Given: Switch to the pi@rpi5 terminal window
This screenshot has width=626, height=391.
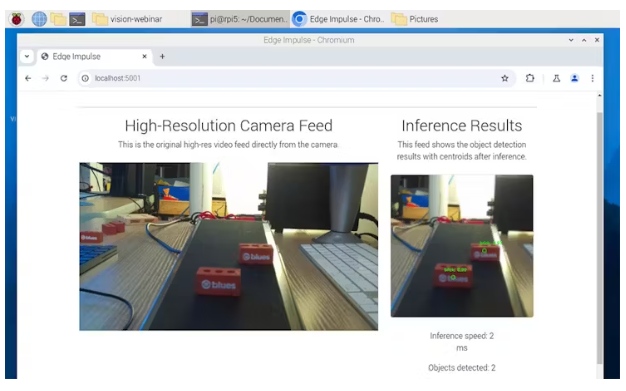Looking at the screenshot, I should (x=240, y=19).
